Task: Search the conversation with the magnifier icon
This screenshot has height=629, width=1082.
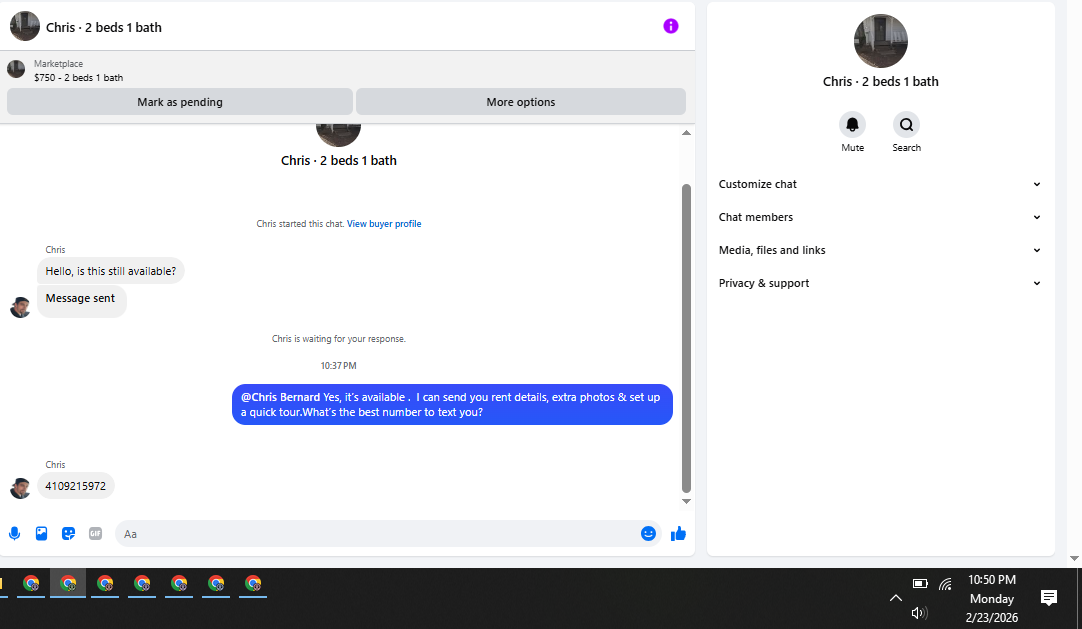Action: (x=906, y=125)
